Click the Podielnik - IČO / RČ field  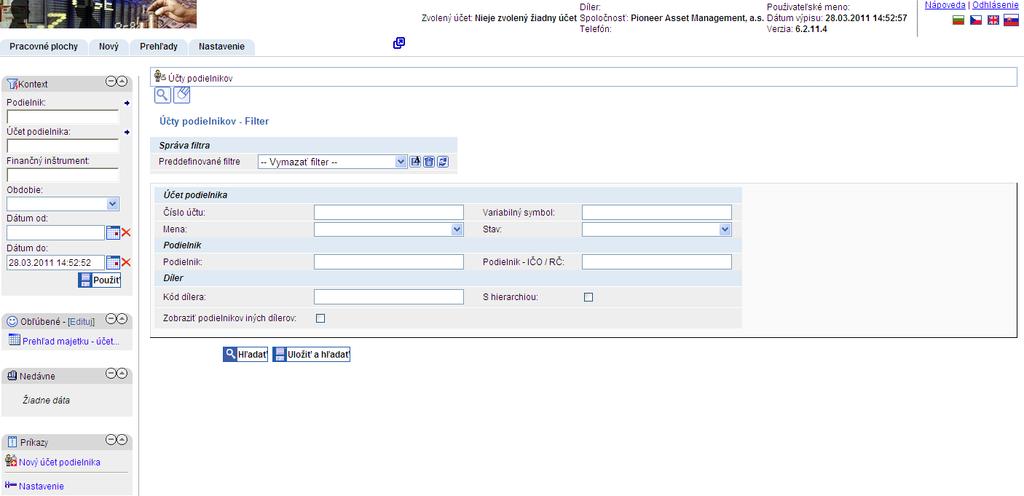click(656, 262)
